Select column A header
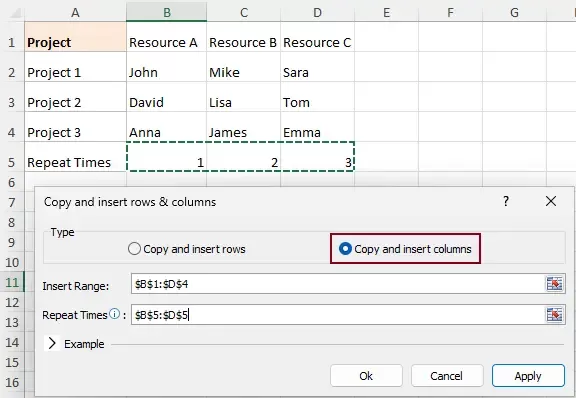 coord(75,12)
